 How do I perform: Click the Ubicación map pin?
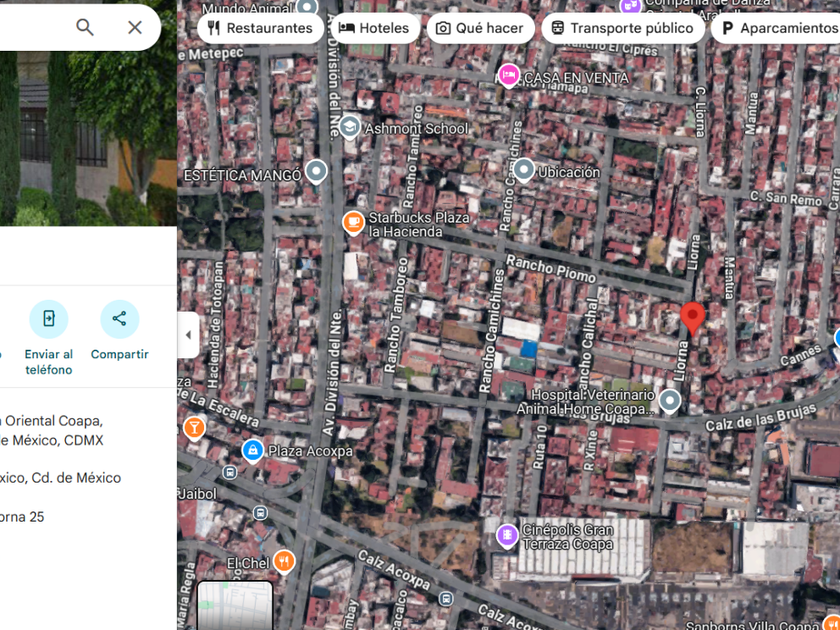pos(524,171)
